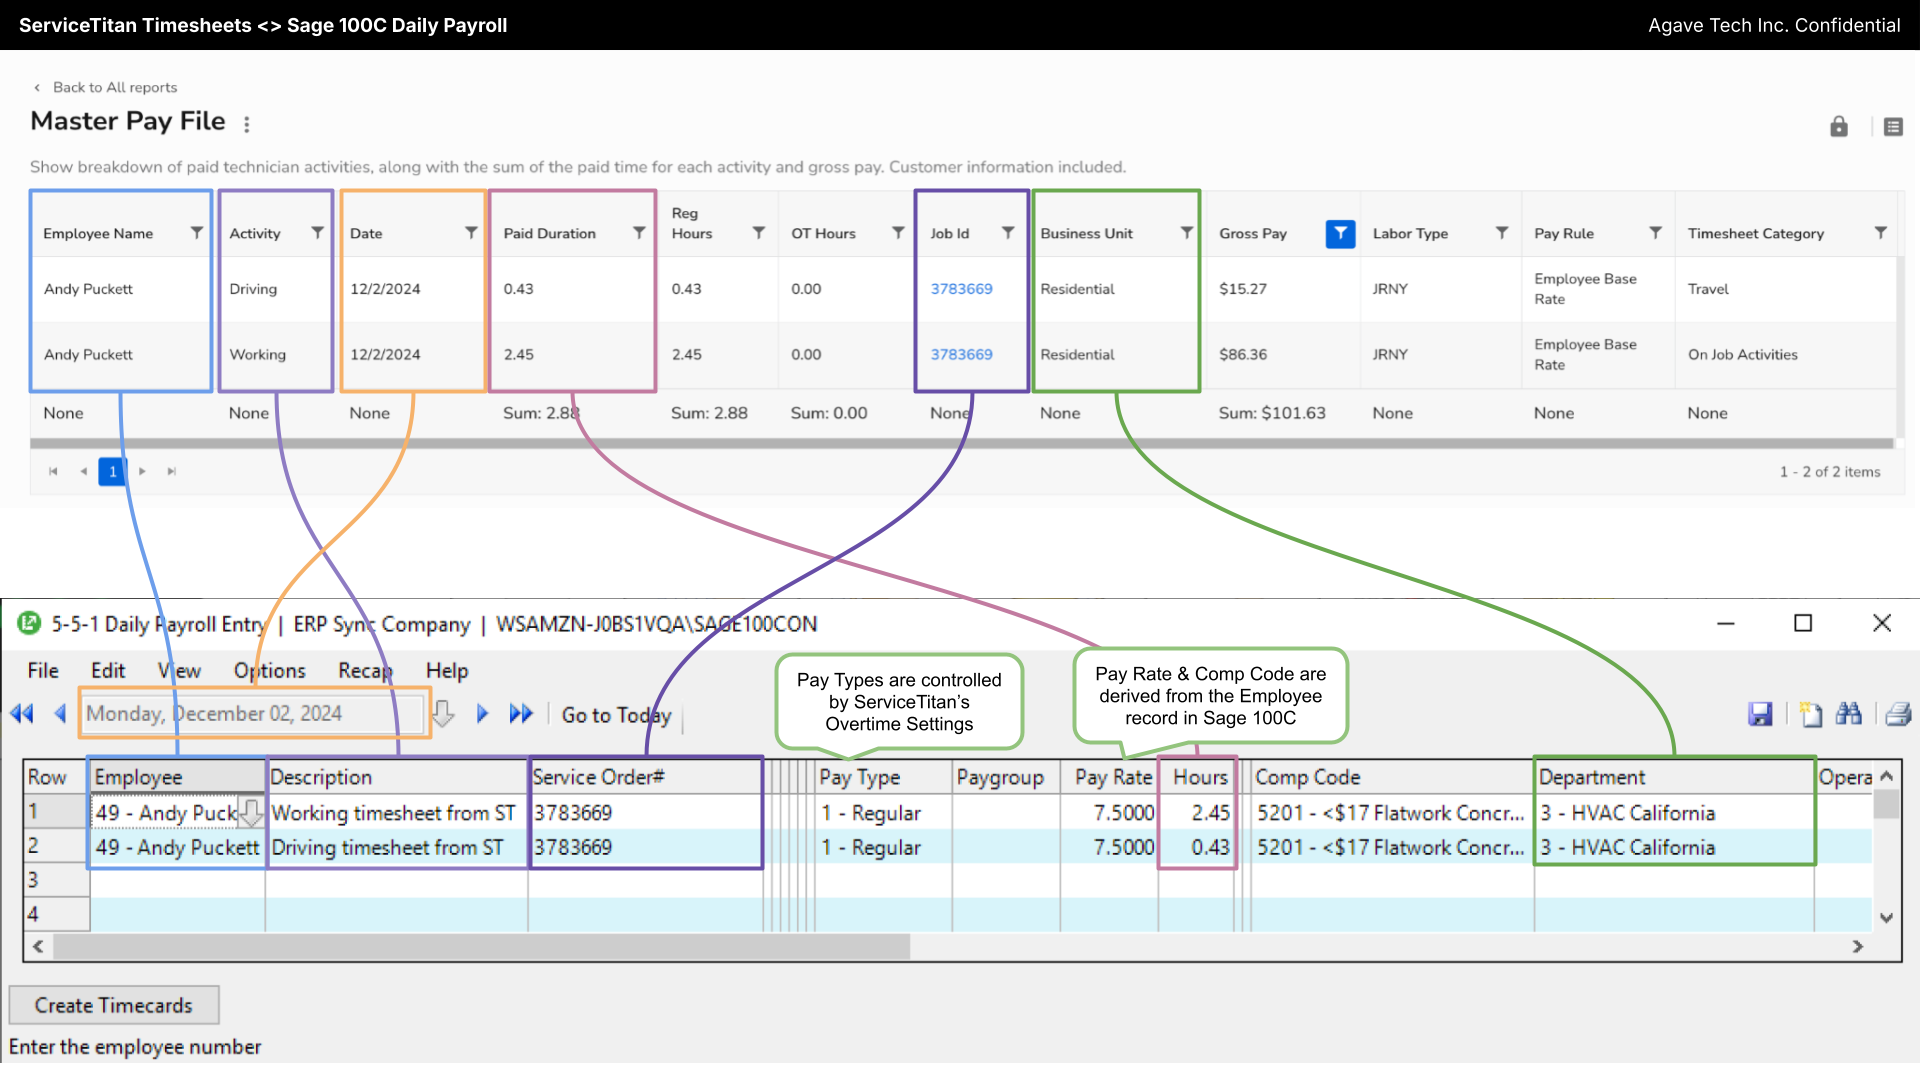The height and width of the screenshot is (1080, 1920).
Task: Click the lock icon in report header
Action: point(1839,127)
